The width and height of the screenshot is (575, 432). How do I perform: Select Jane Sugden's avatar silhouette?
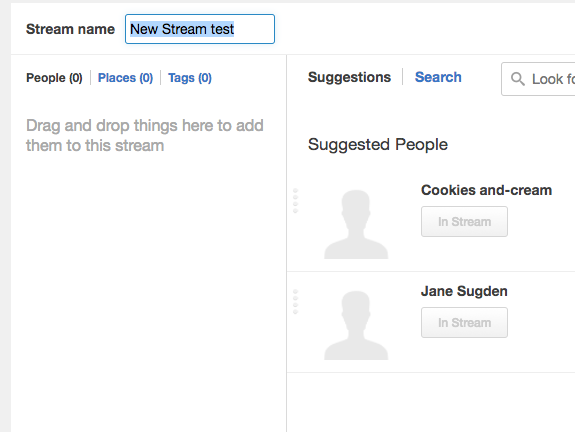pyautogui.click(x=356, y=325)
